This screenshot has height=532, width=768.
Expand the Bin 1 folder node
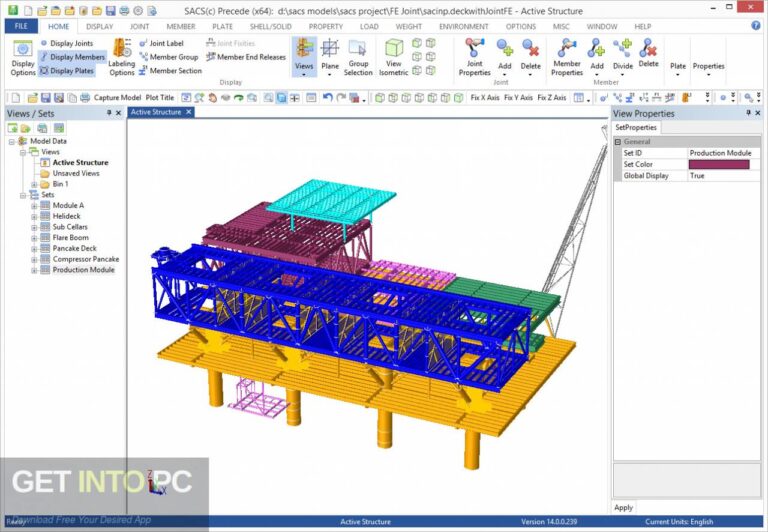pos(34,185)
